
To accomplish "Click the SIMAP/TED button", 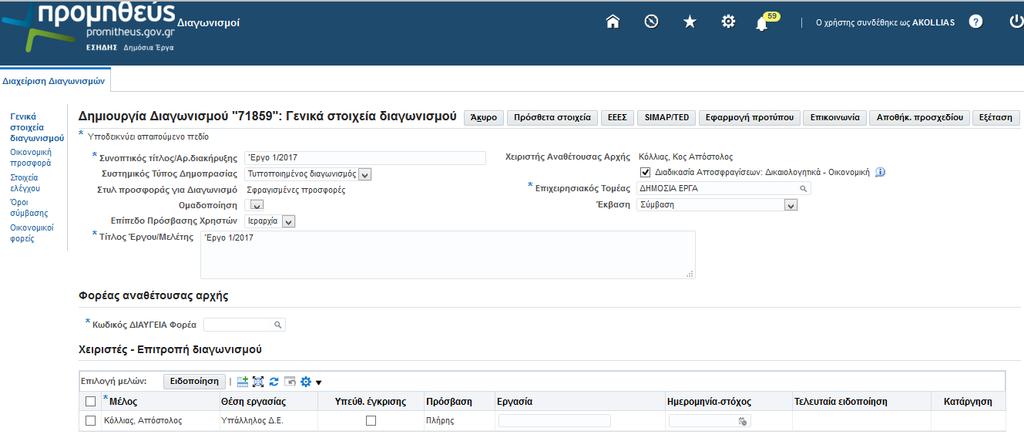I will pyautogui.click(x=666, y=117).
